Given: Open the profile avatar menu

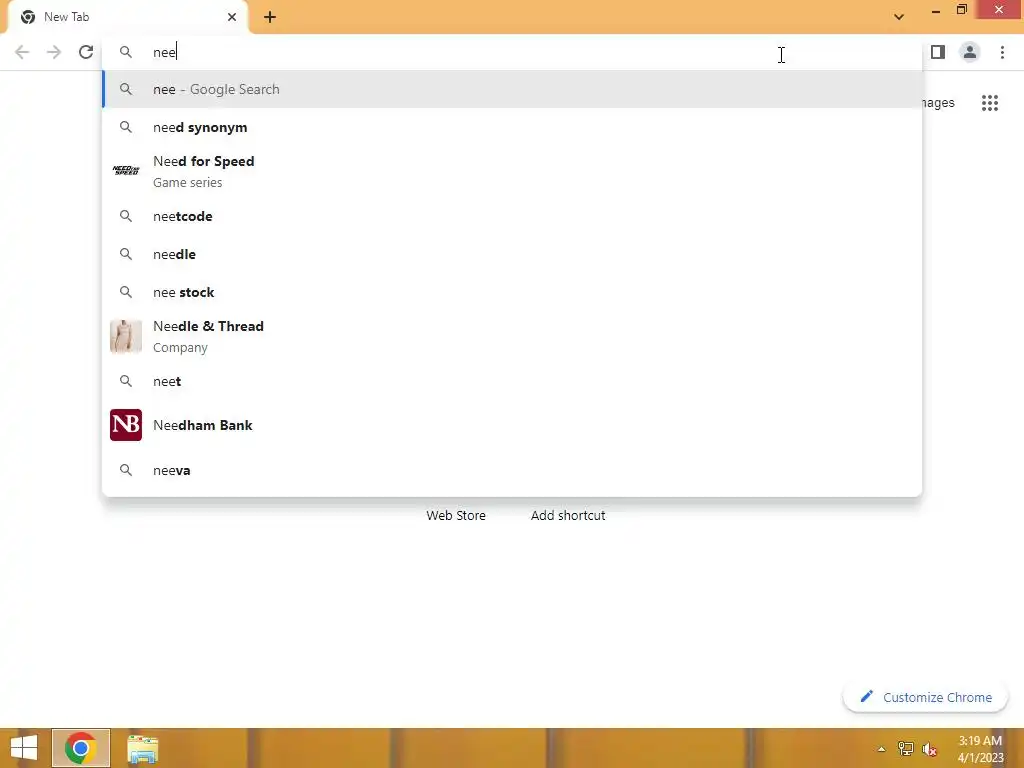Looking at the screenshot, I should click(x=970, y=52).
